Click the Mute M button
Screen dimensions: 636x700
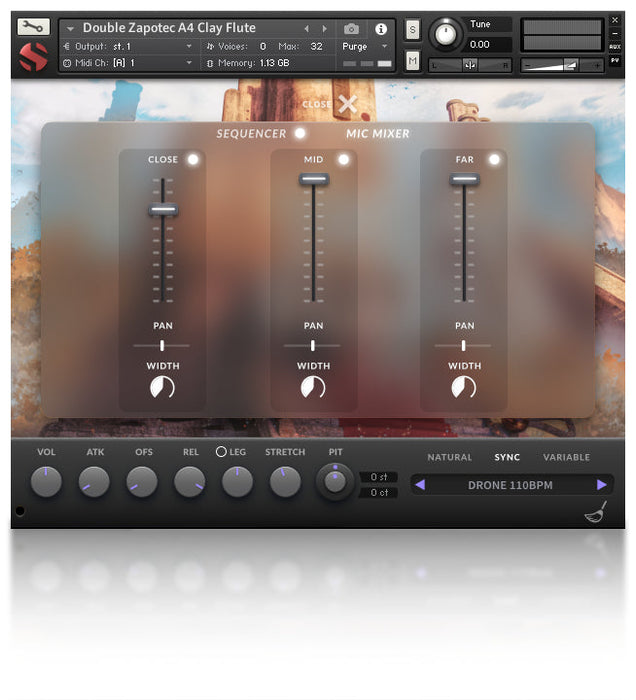412,62
